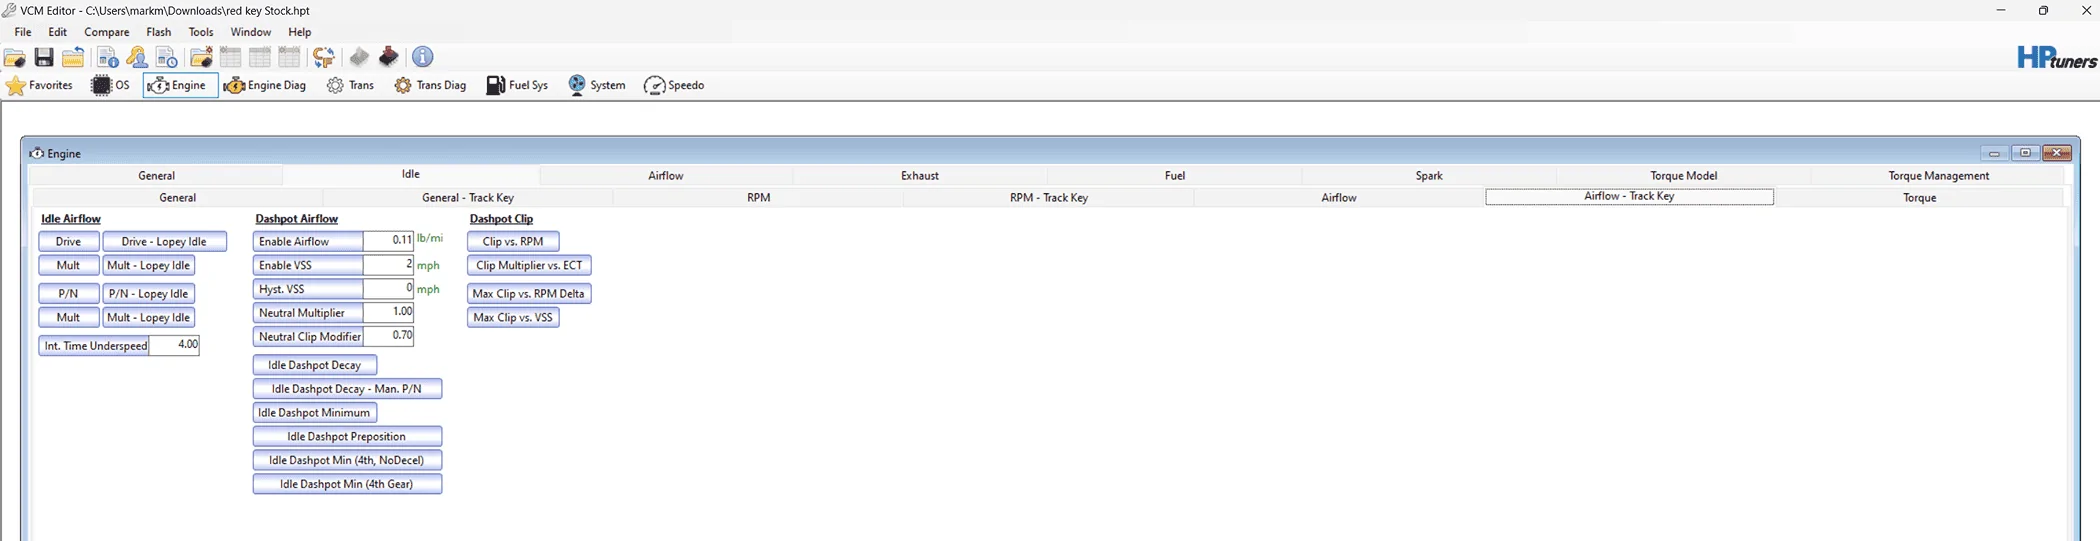Open the document with clock history icon

167,57
